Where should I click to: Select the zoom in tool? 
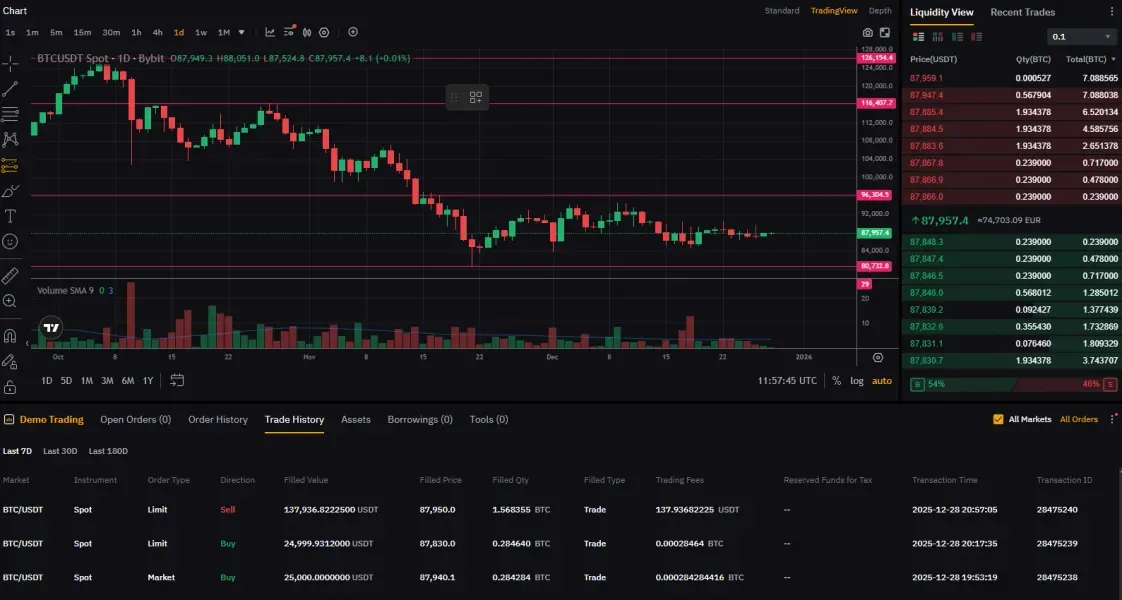(x=10, y=301)
